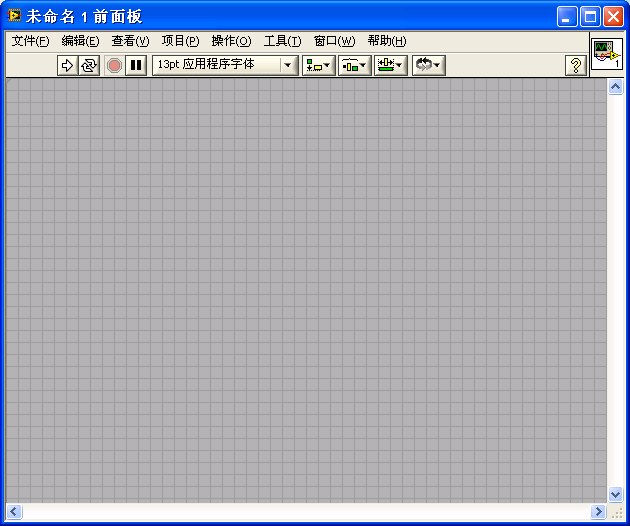Open the 窗口(W) menu
The height and width of the screenshot is (526, 630).
(334, 41)
